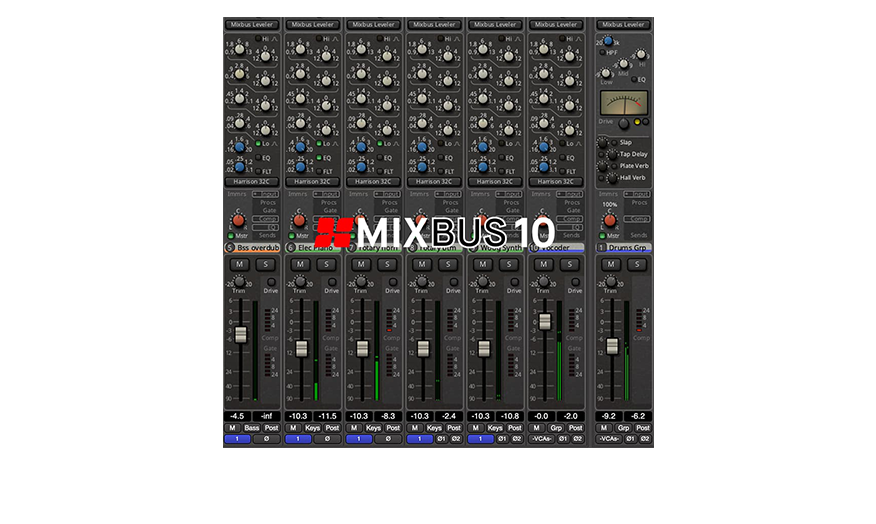Click the Hall Verb send knob on Drums Grp
This screenshot has height=524, width=876.
[x=612, y=178]
